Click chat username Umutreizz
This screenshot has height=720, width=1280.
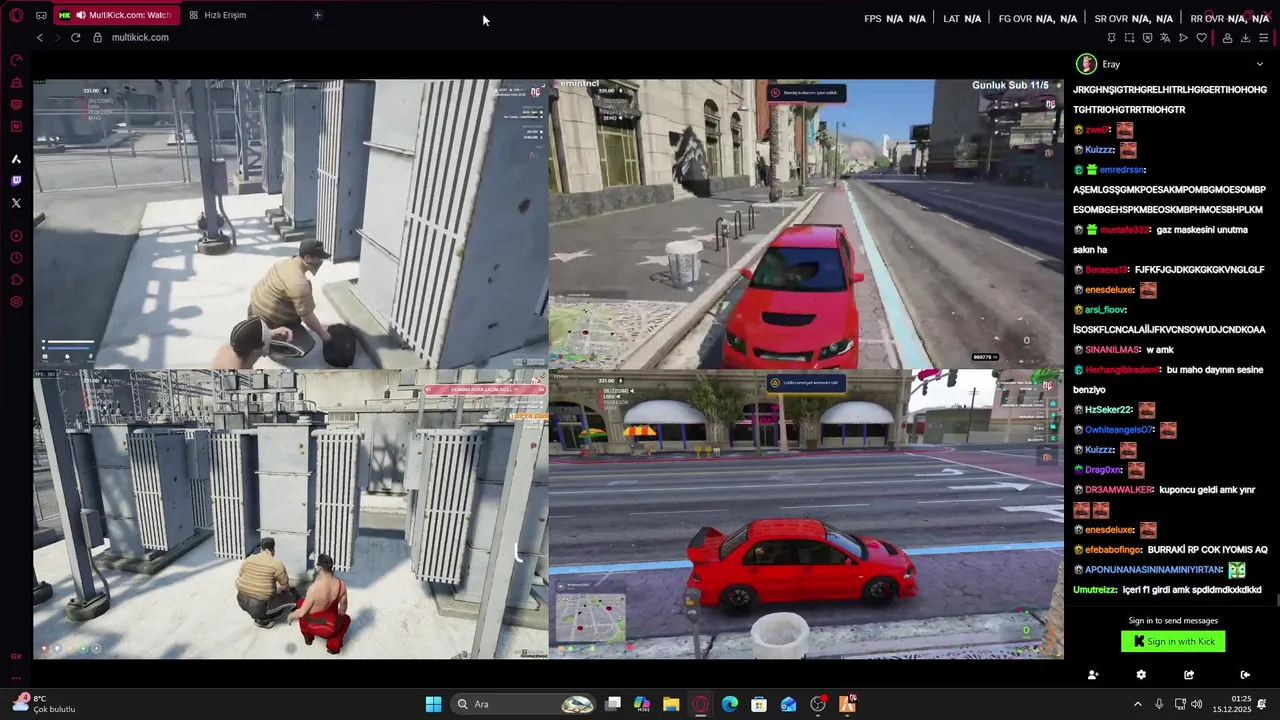(1095, 590)
